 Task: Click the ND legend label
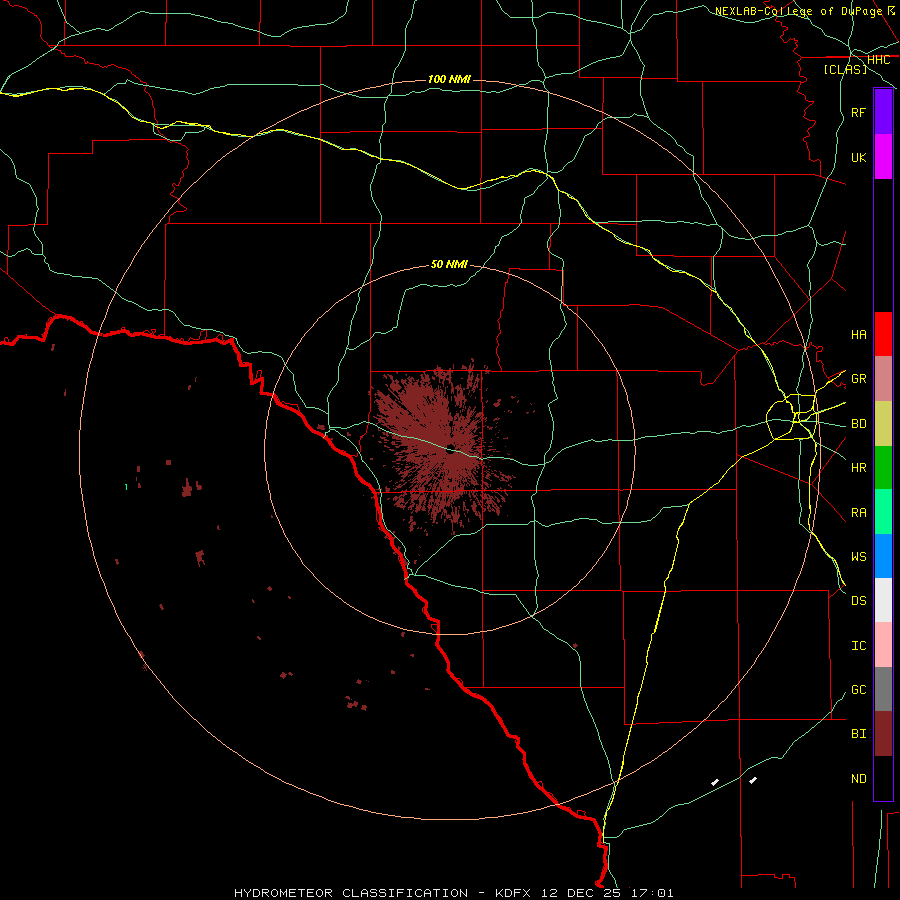858,779
